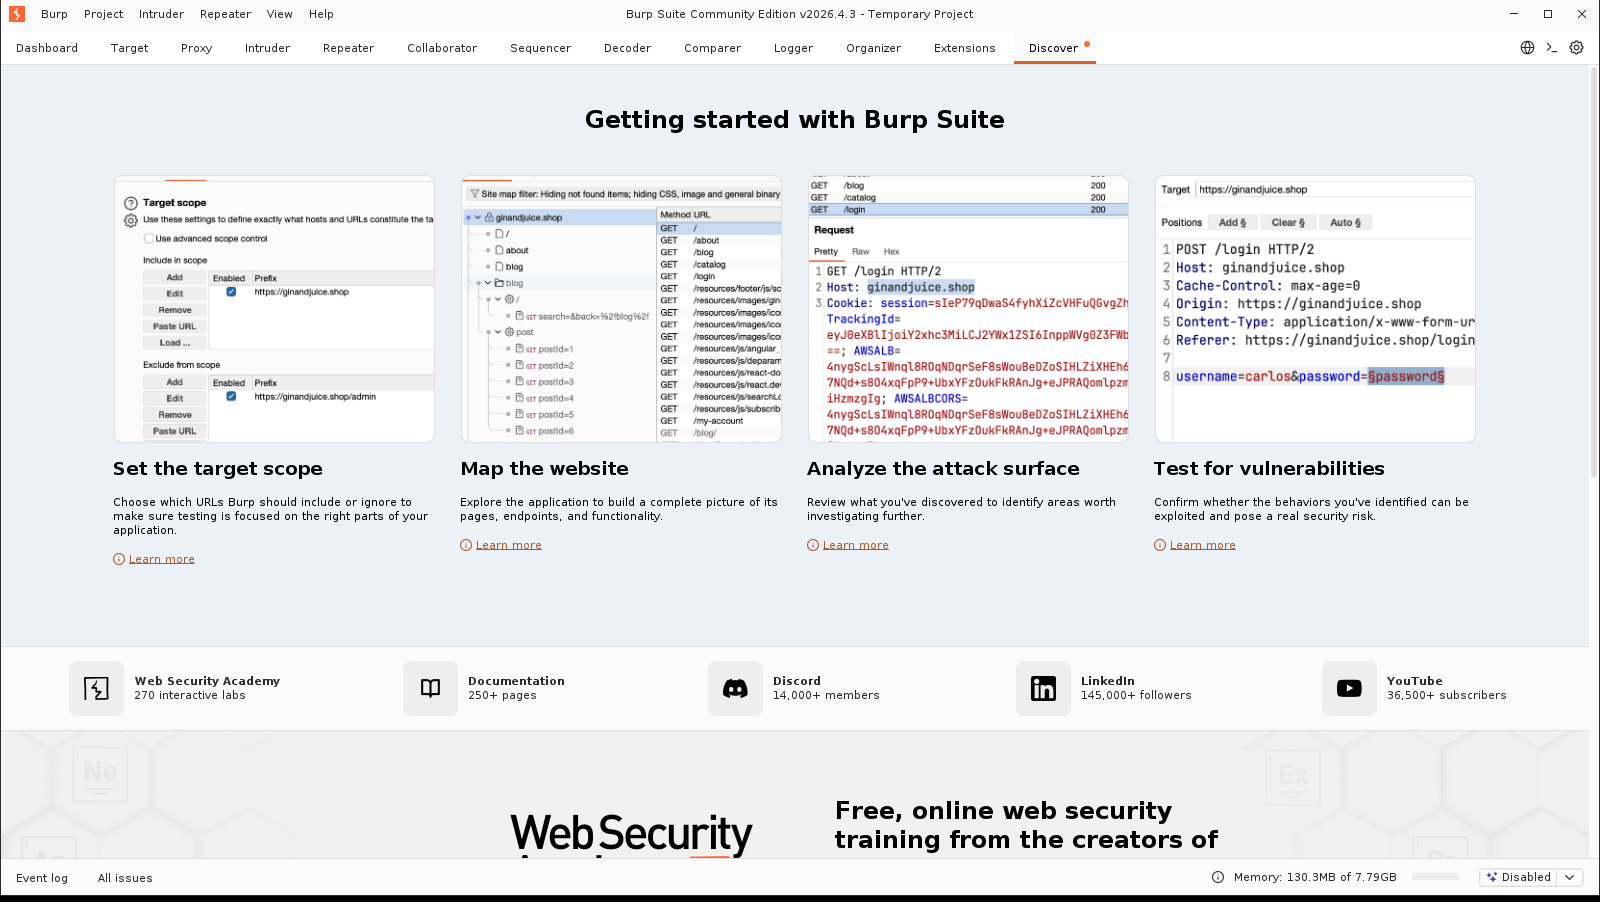
Task: Click the Memory: 130.3MB of 7.79GB text
Action: 1315,877
